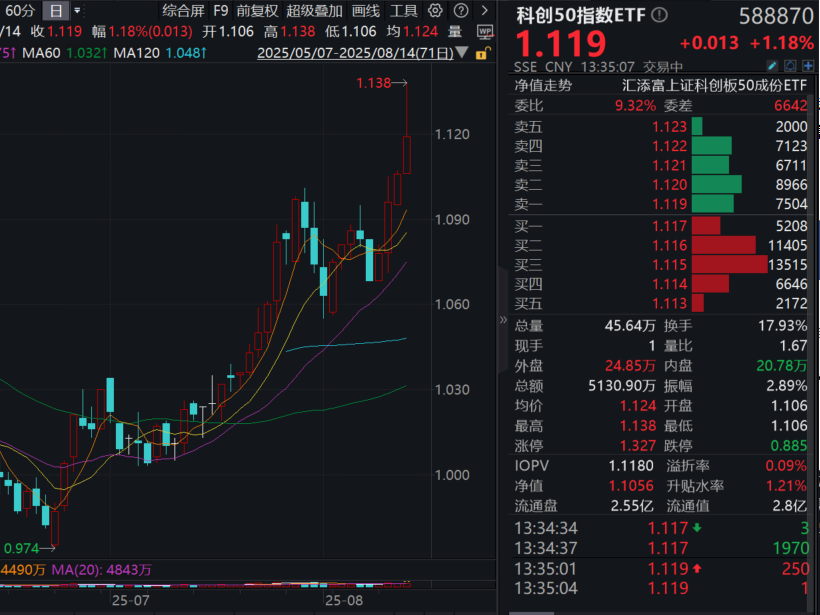Viewport: 820px width, 615px height.
Task: Click the info icon beside 科创50指数ETF
Action: click(657, 15)
